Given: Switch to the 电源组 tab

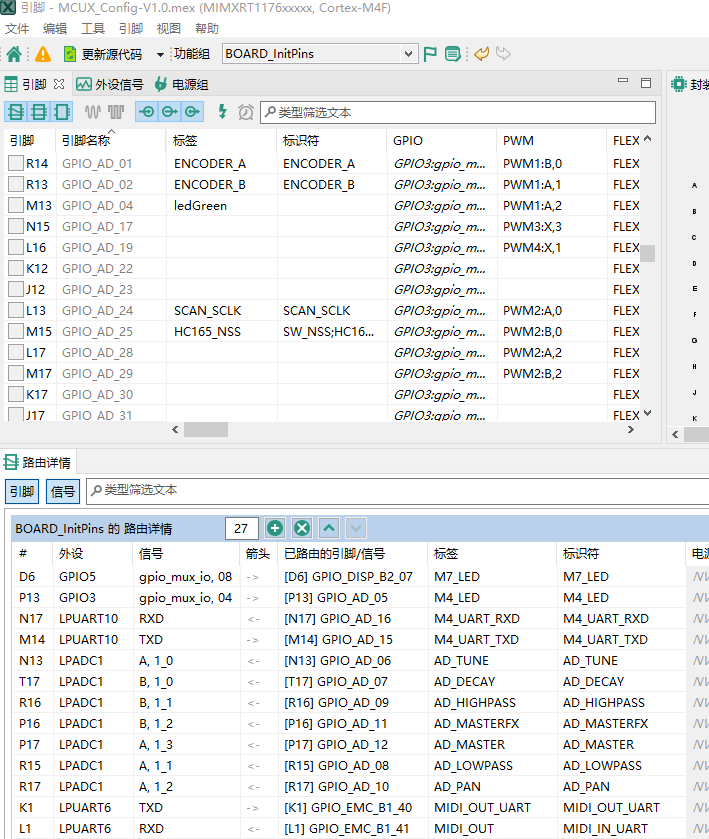Looking at the screenshot, I should pyautogui.click(x=182, y=85).
